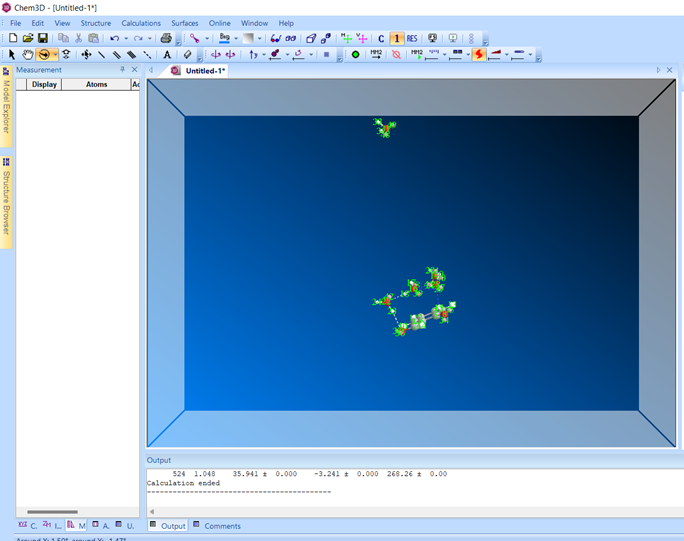This screenshot has height=541, width=684.
Task: Stop calculation with the crossed-out icon
Action: [396, 55]
